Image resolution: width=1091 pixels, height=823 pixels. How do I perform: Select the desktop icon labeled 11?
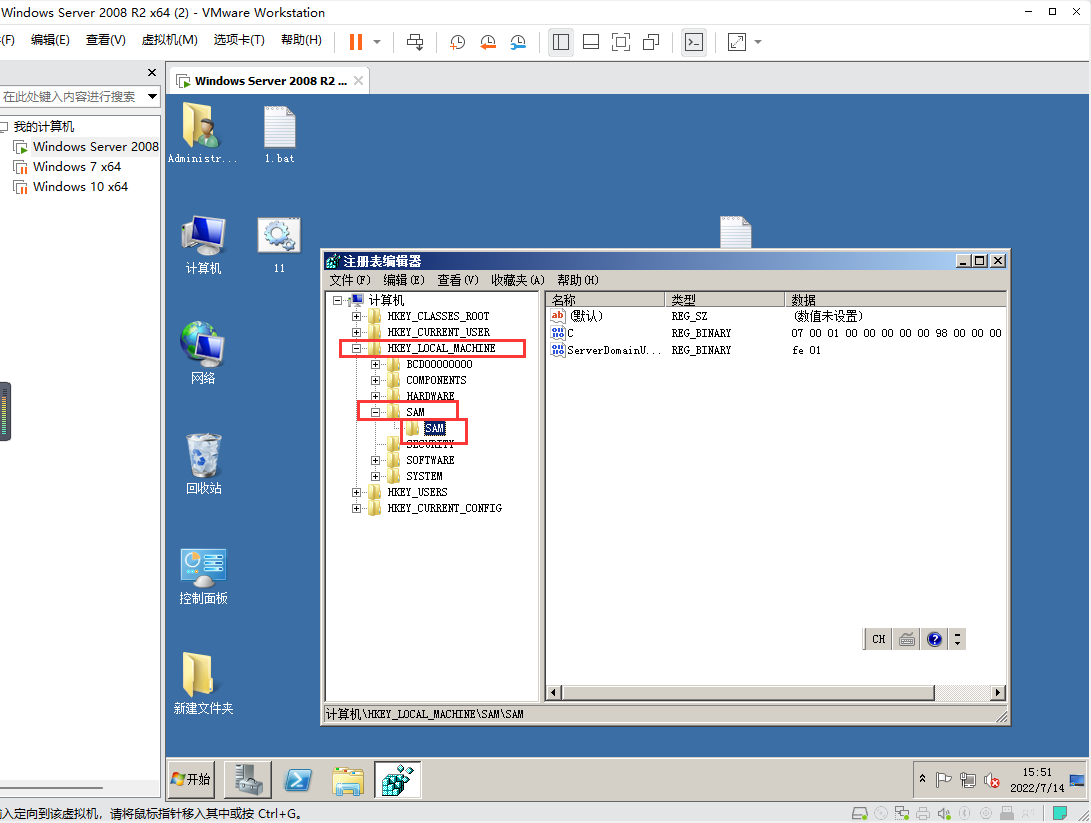coord(279,244)
